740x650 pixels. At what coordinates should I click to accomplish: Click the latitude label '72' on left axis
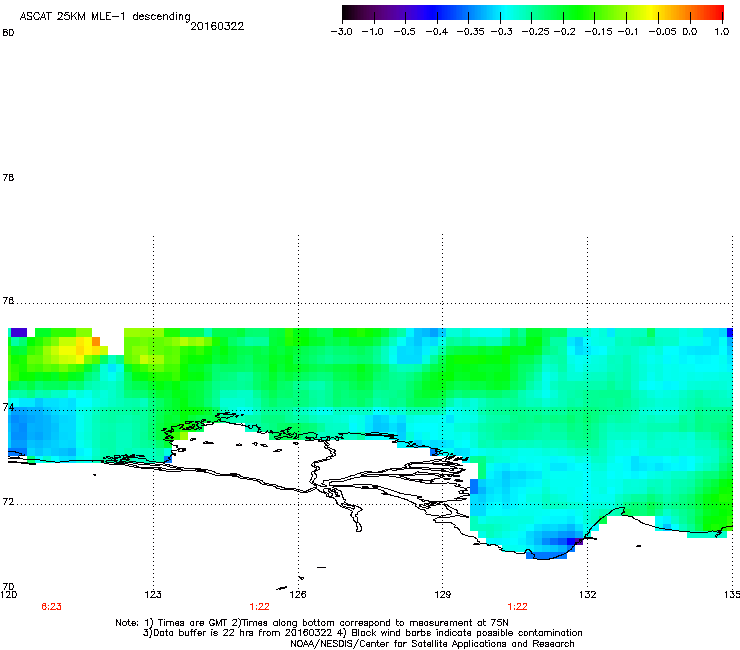tap(8, 502)
